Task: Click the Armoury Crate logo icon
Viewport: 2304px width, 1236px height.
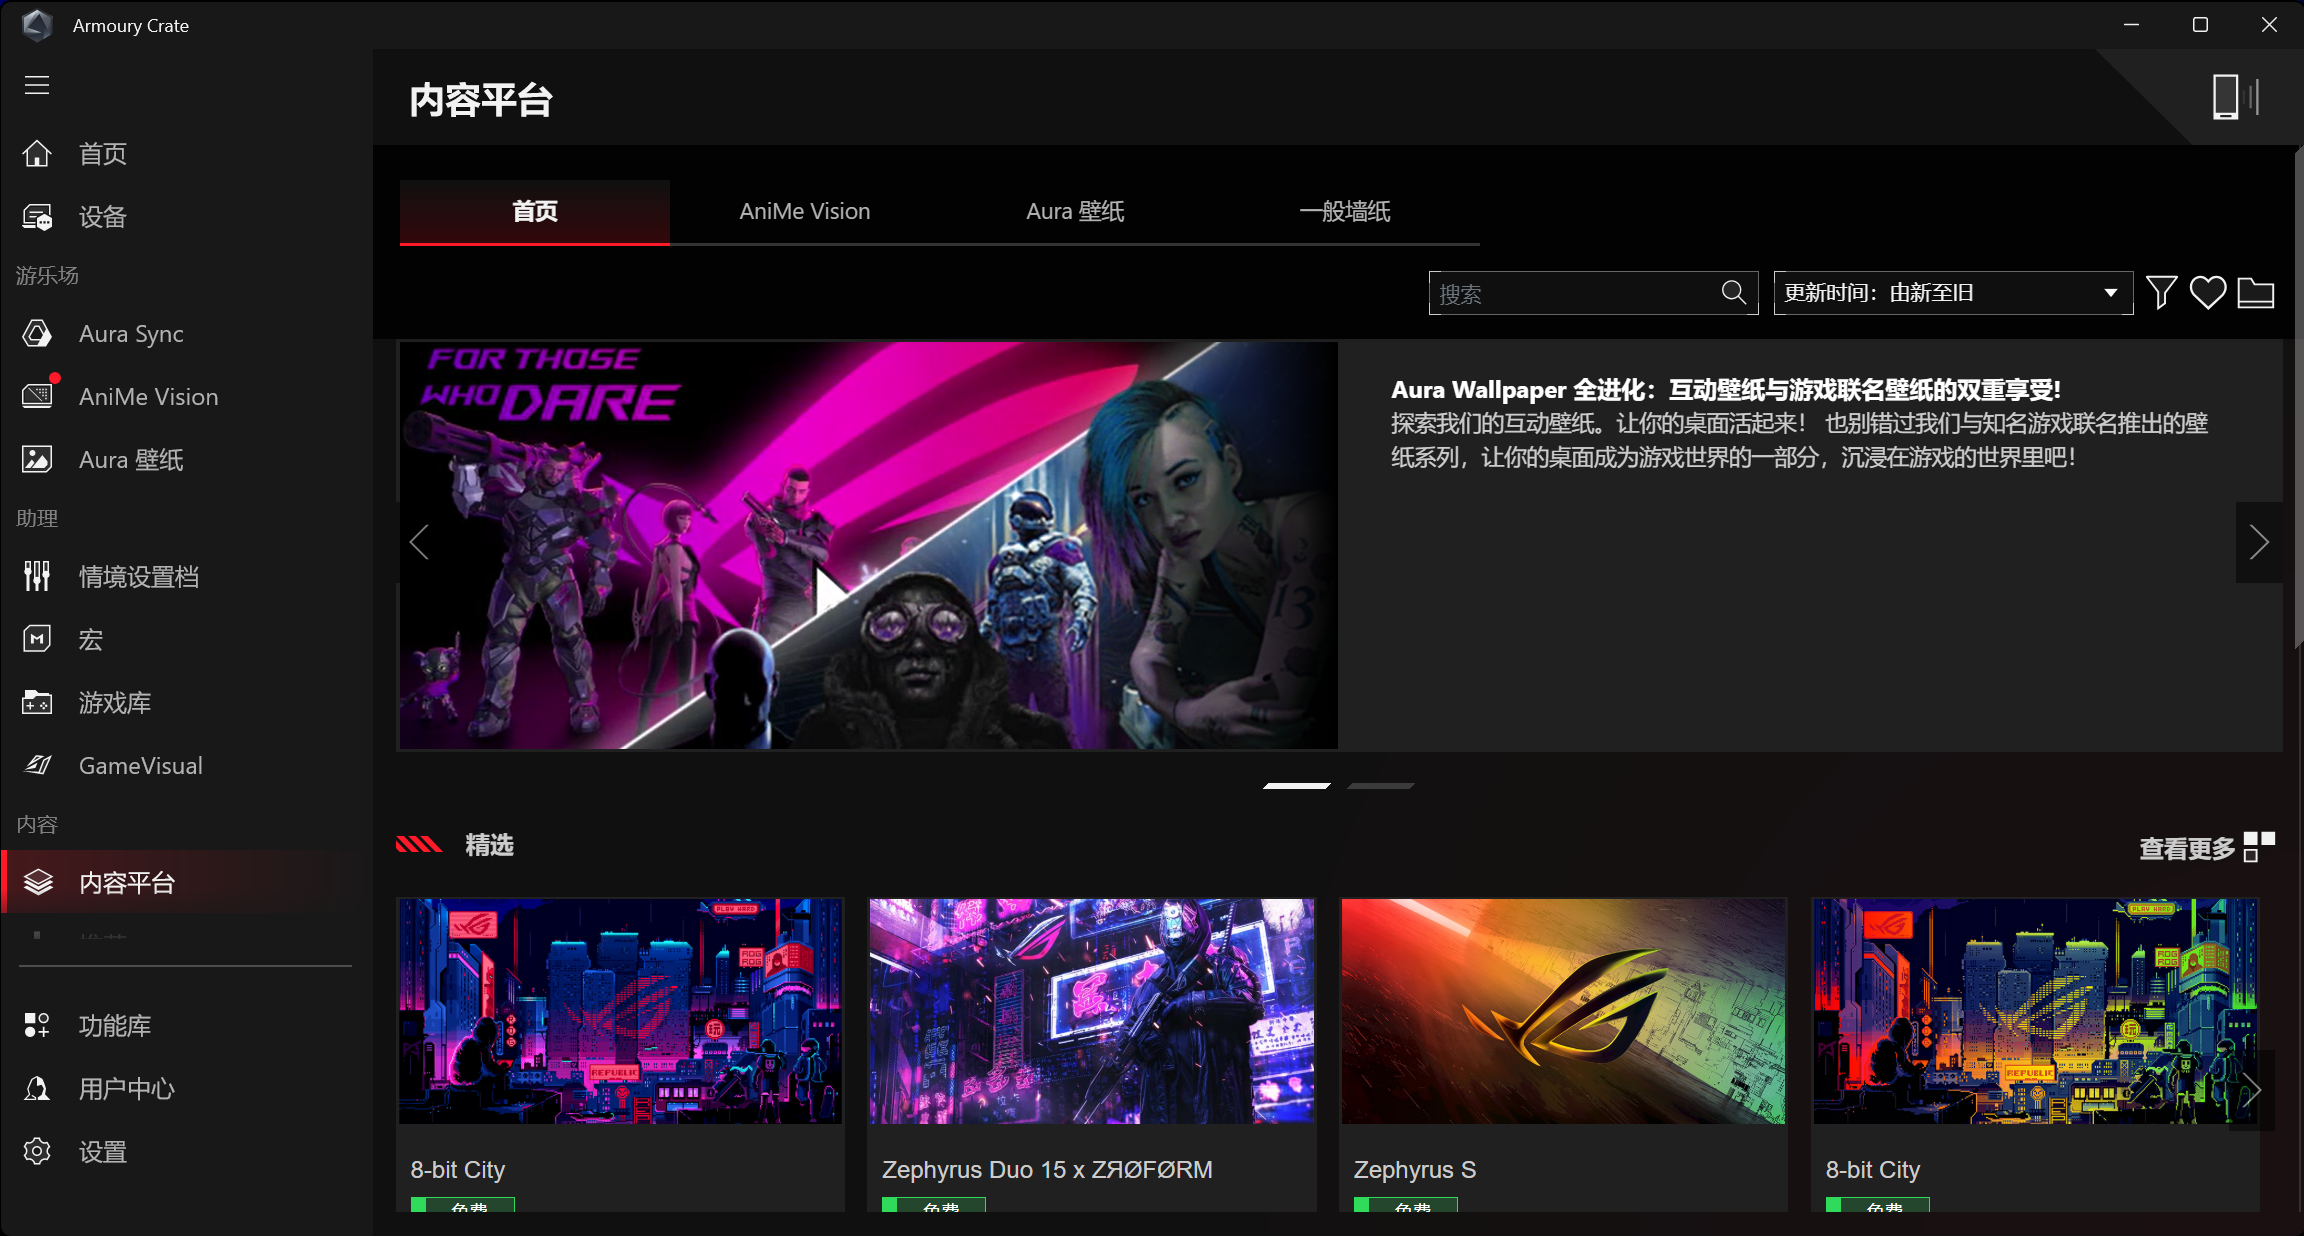Action: click(x=37, y=25)
